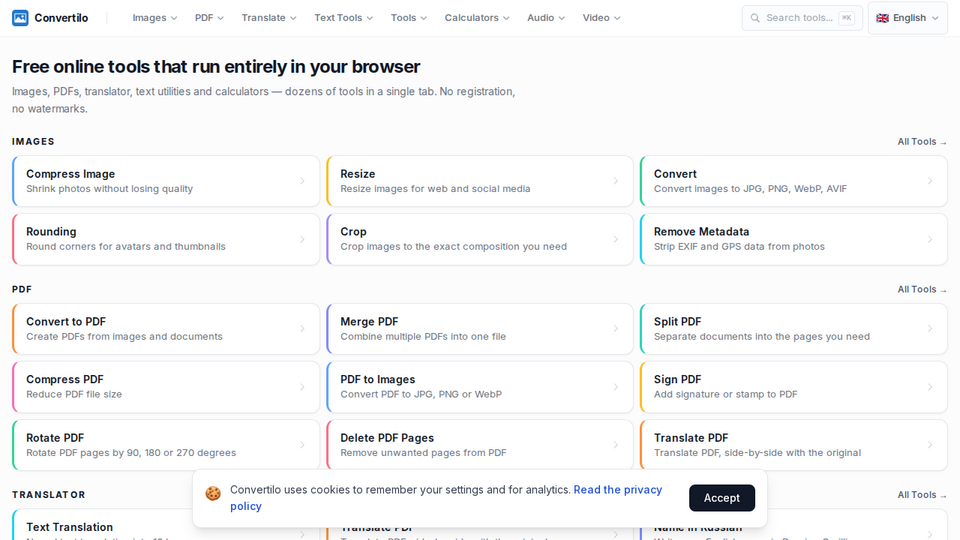Screen dimensions: 960x540
Task: Open the Split PDF tool
Action: [793, 329]
